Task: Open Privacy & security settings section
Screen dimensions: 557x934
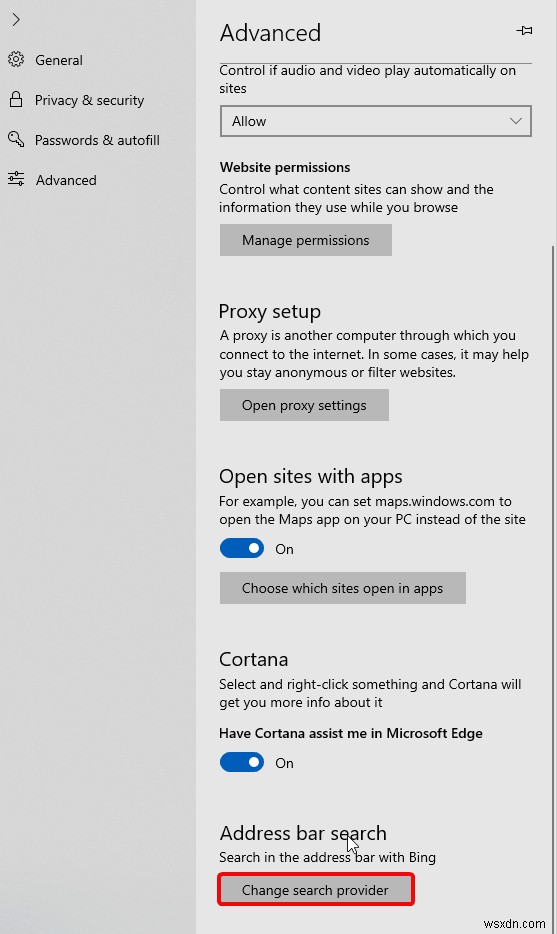Action: (x=89, y=100)
